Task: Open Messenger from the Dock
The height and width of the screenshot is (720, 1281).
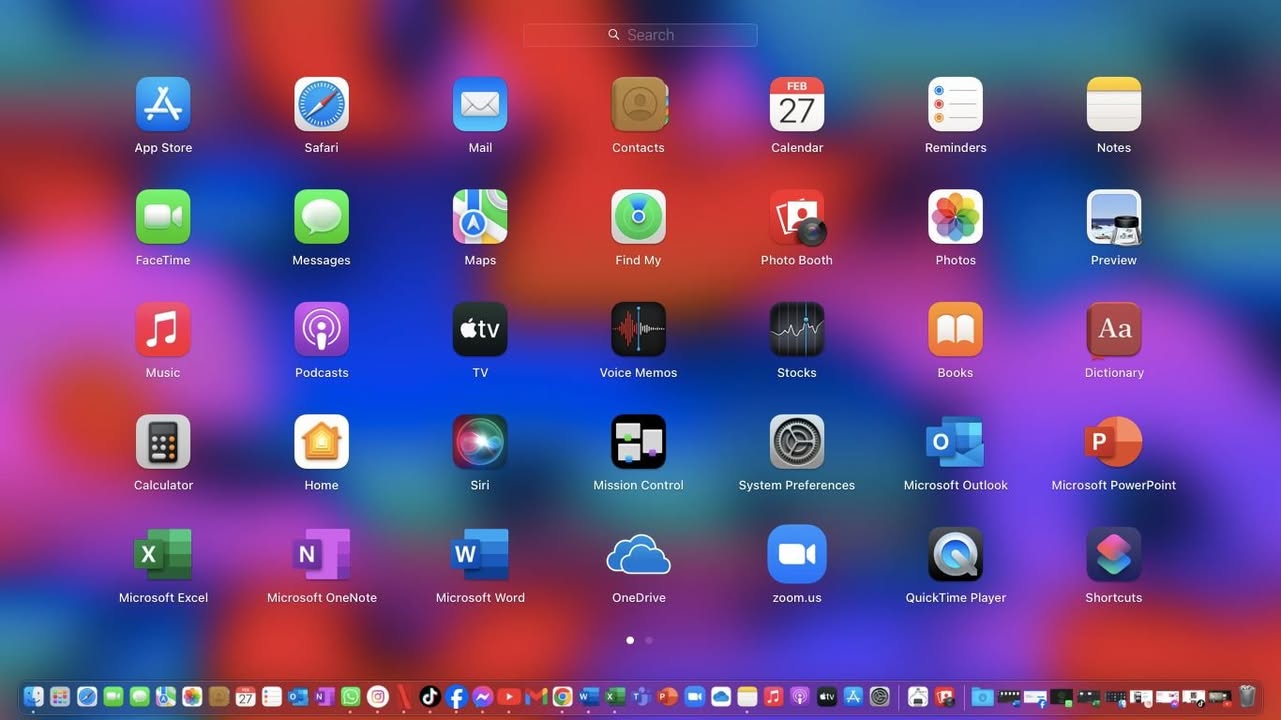Action: (x=483, y=697)
